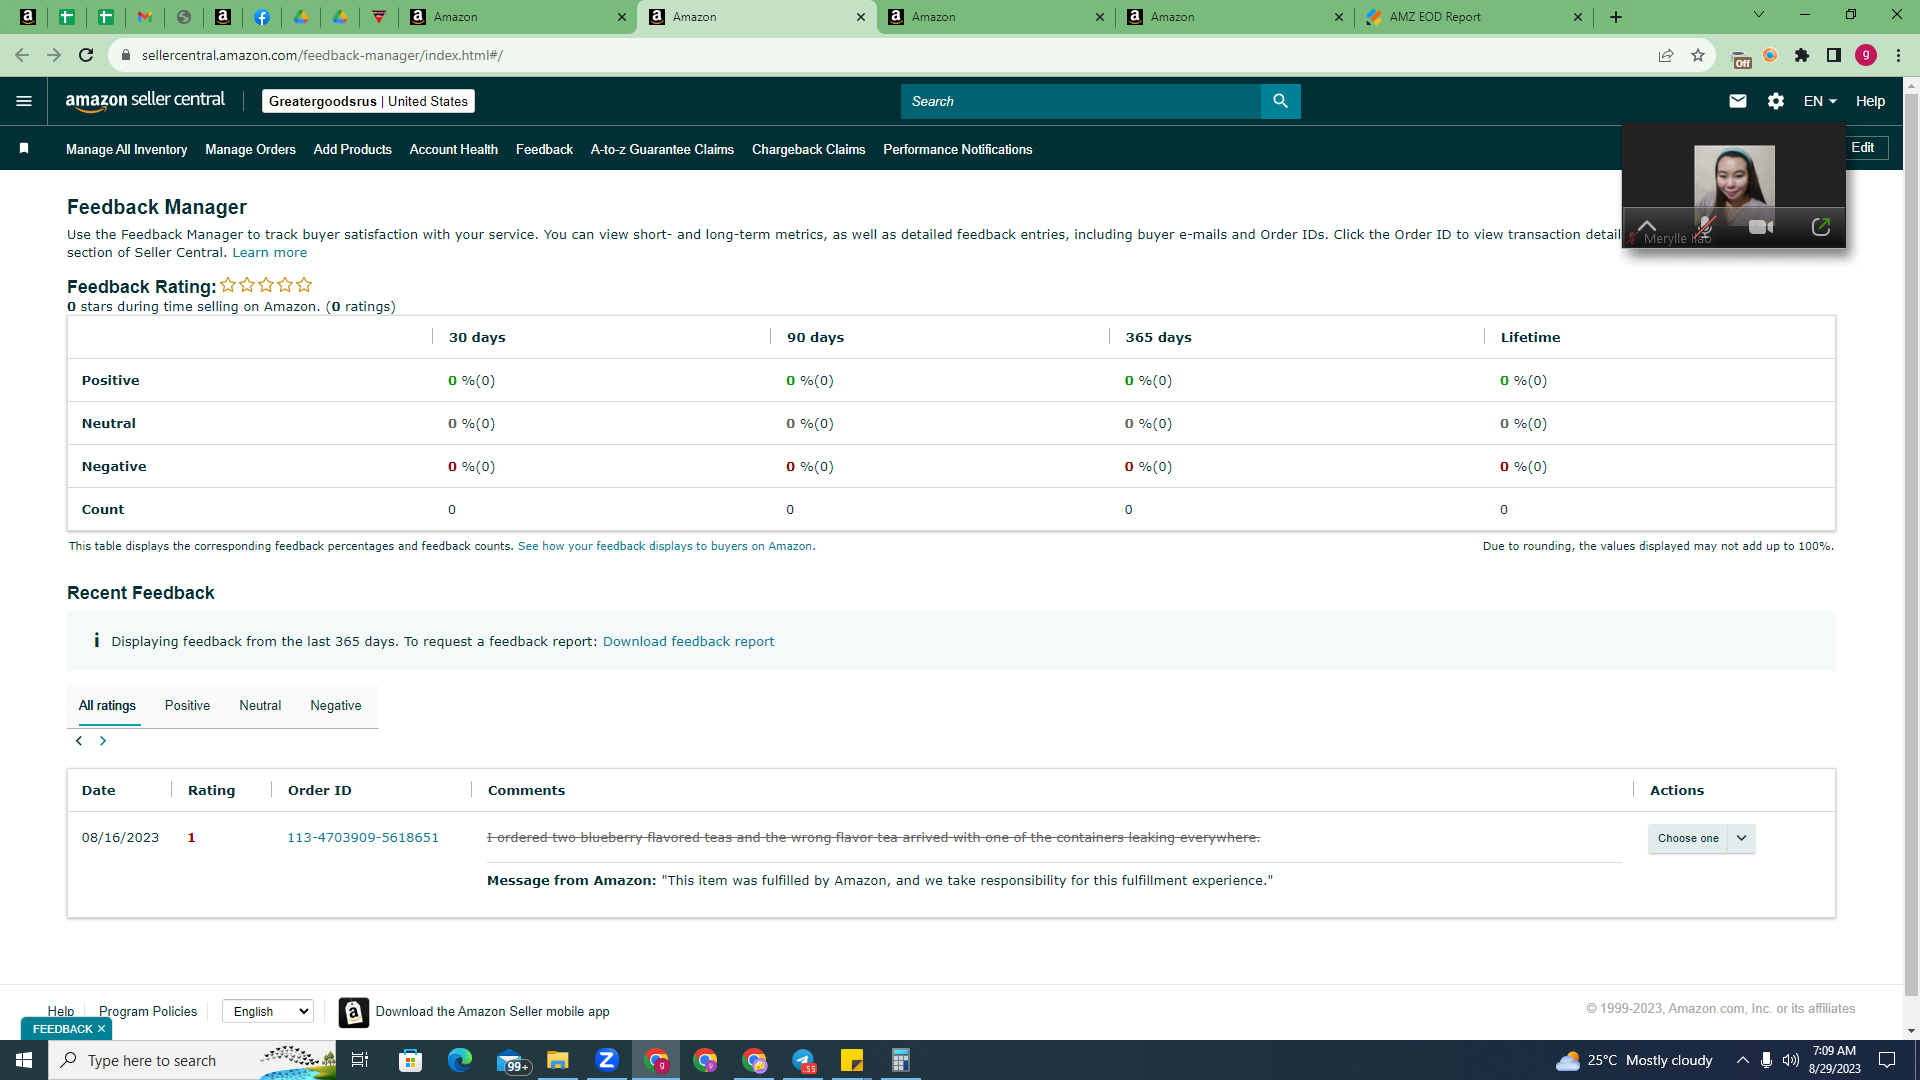Open the Windows Start menu

(x=24, y=1060)
